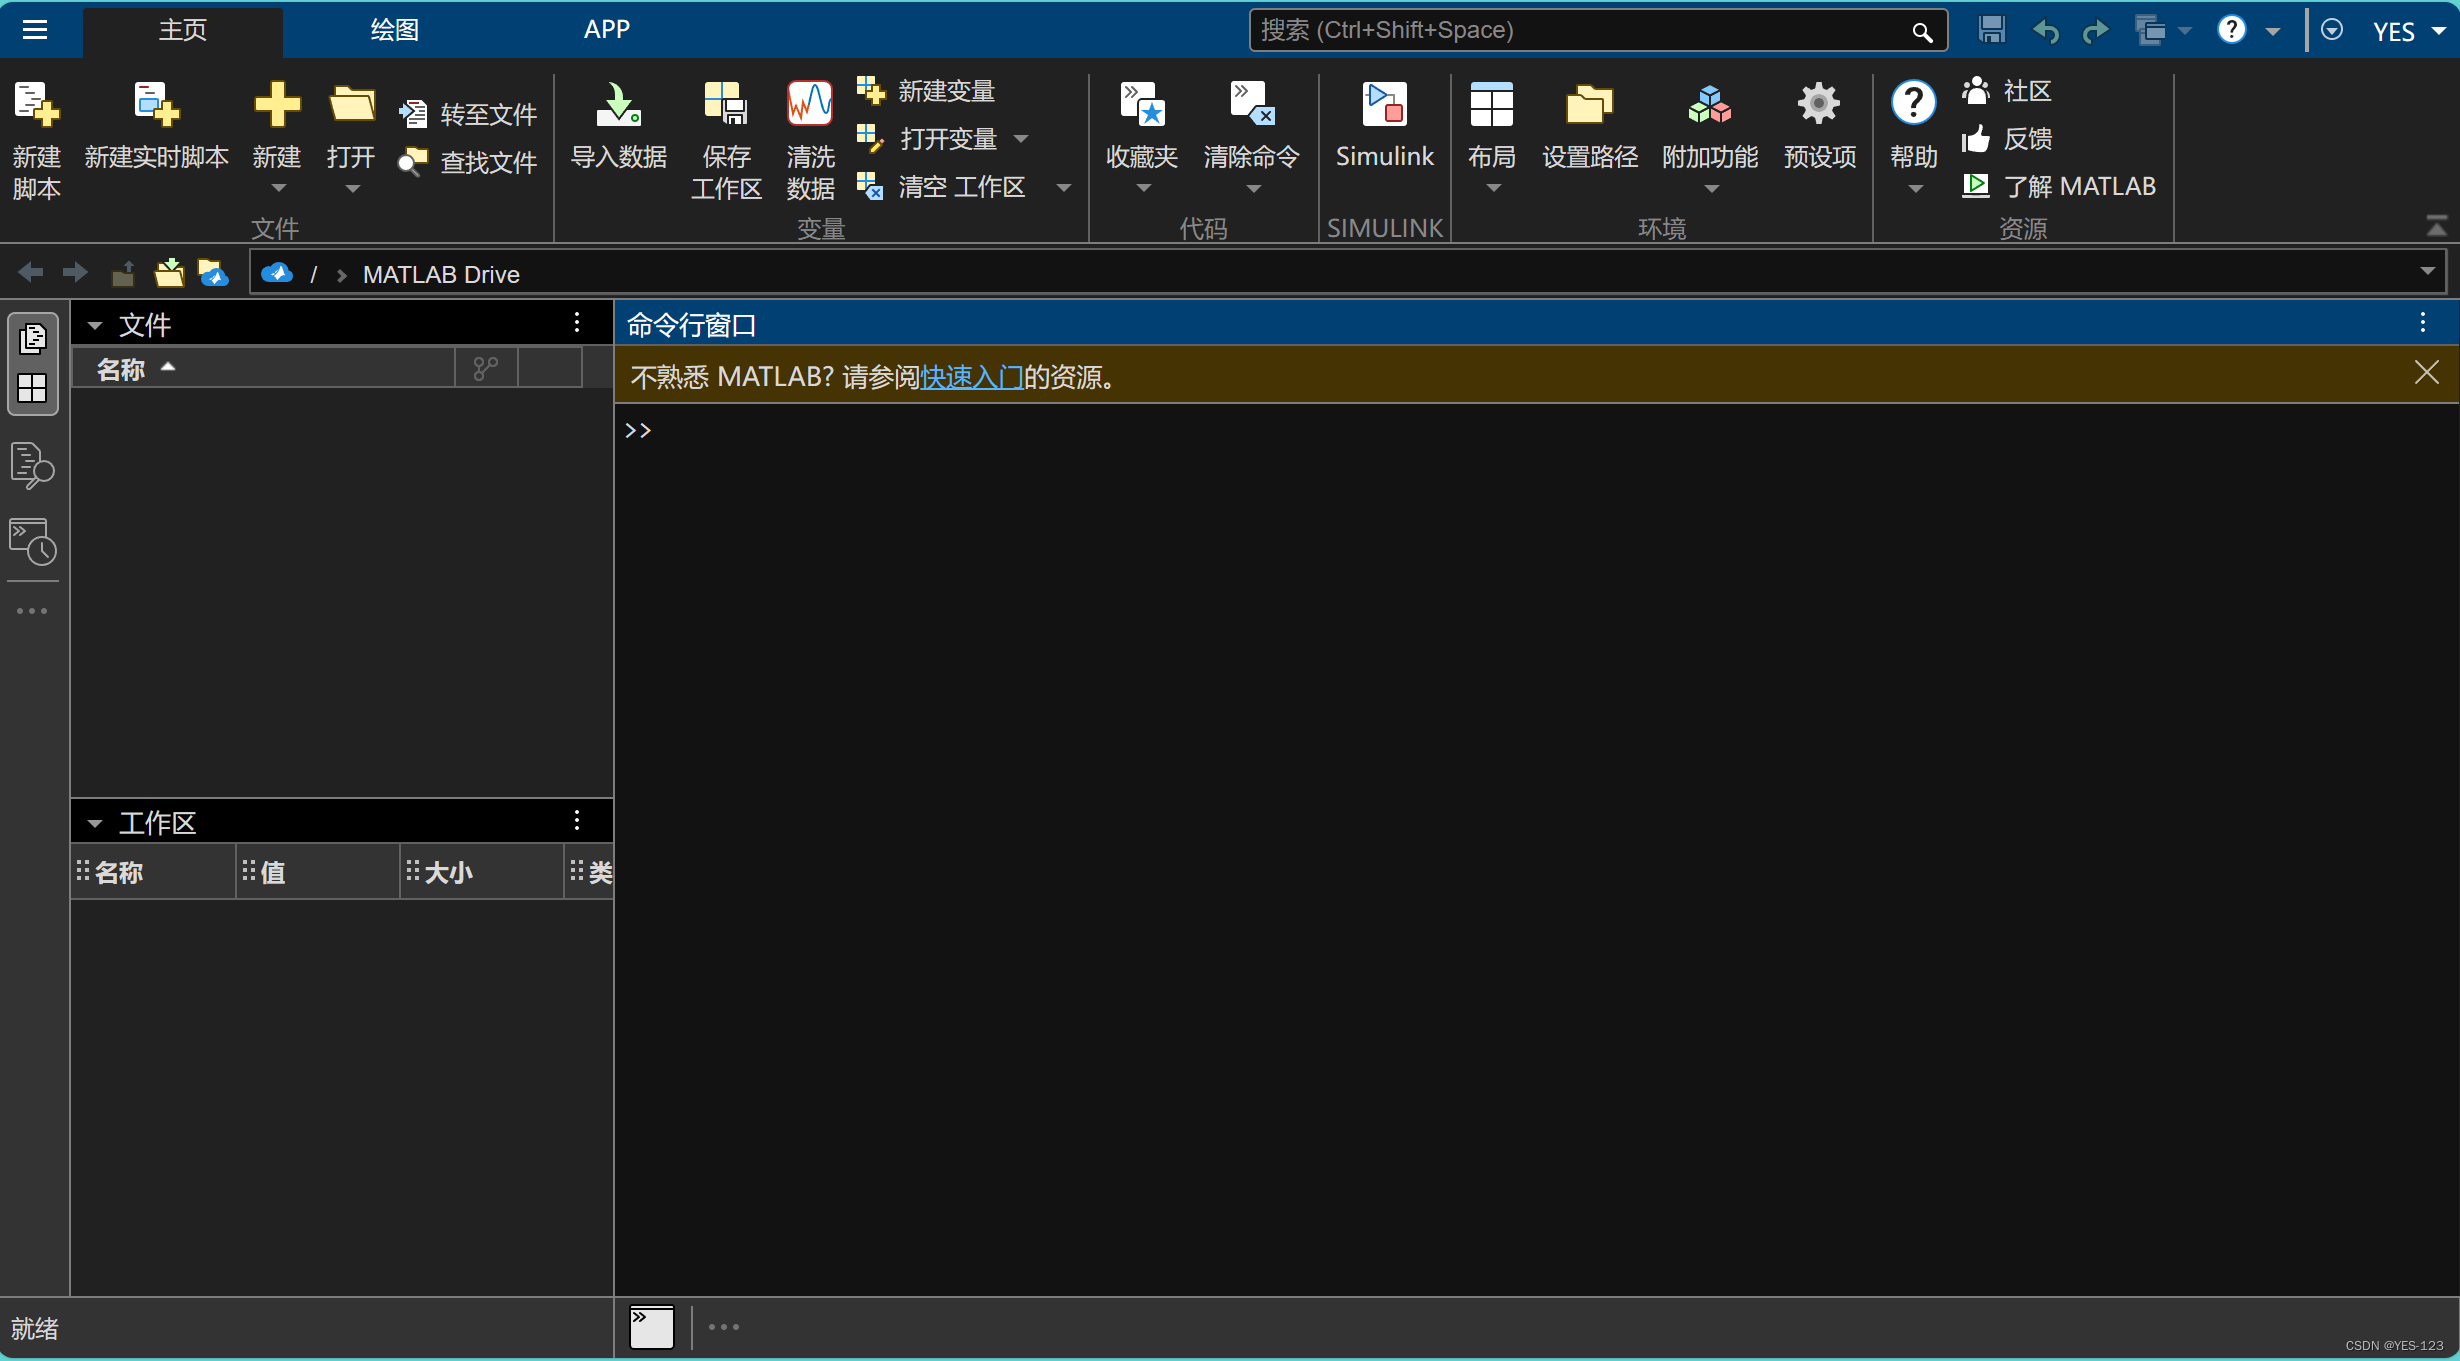The width and height of the screenshot is (2460, 1361).
Task: Open the 命令行窗口 options menu
Action: 2422,322
